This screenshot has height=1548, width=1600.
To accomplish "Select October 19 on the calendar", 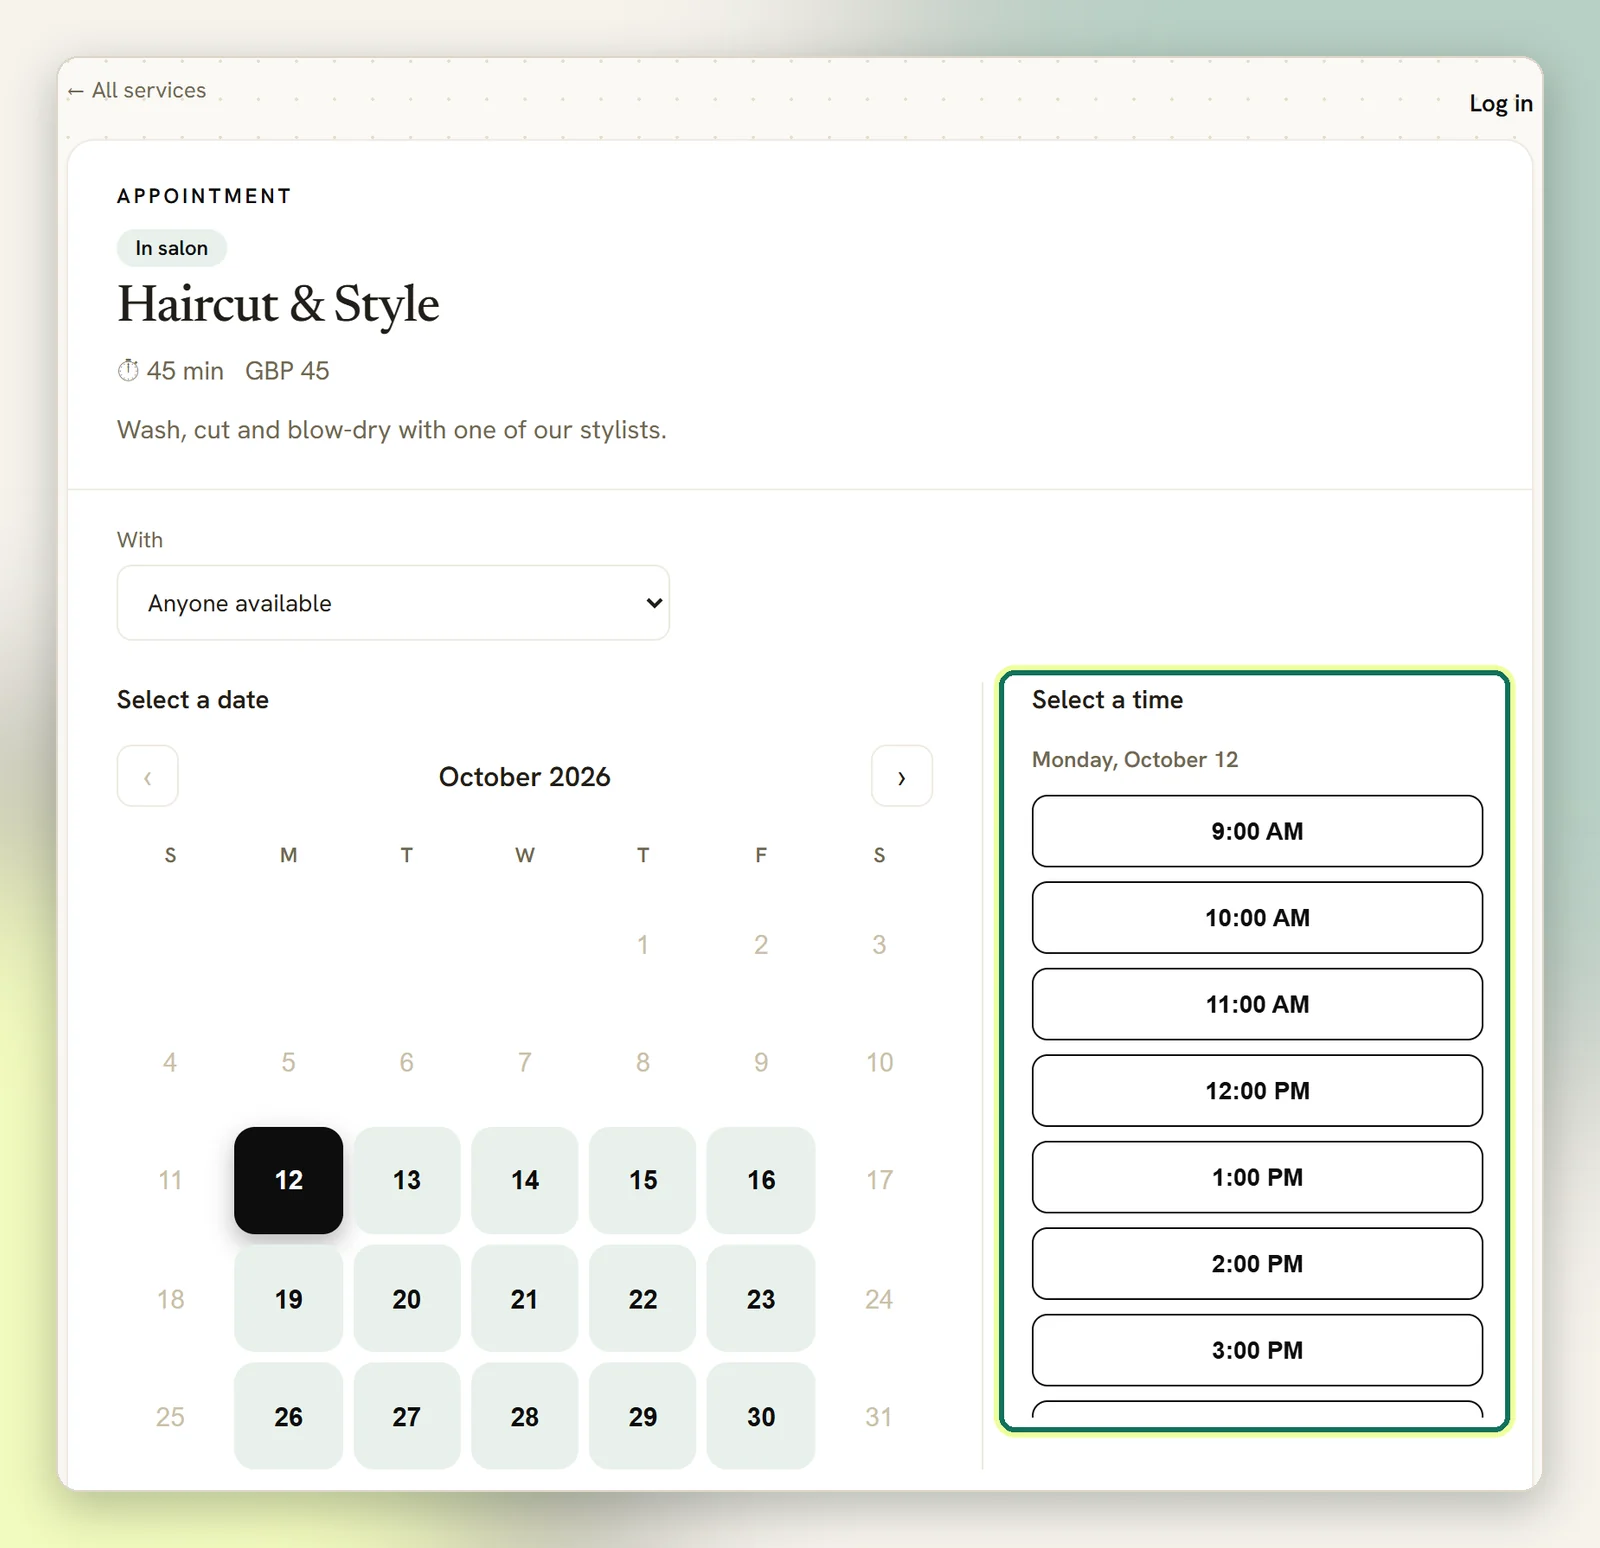I will coord(289,1299).
